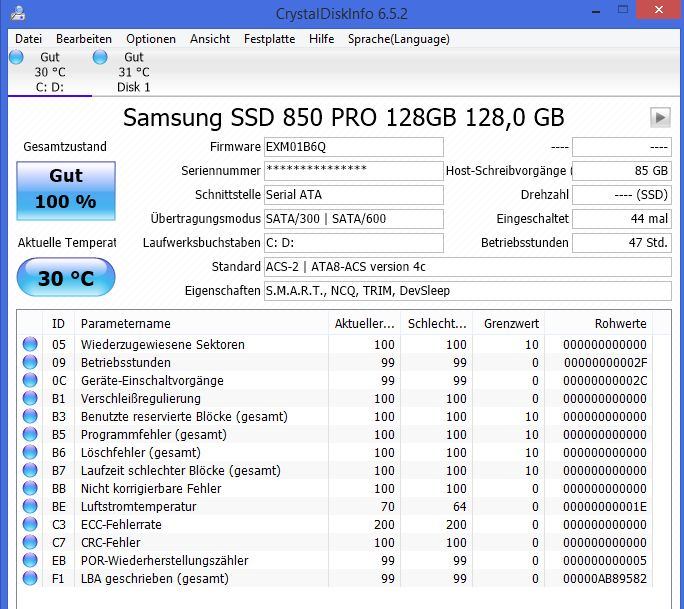Click status orb of Nicht korrigierbare Fehler row
The height and width of the screenshot is (609, 684).
click(30, 488)
